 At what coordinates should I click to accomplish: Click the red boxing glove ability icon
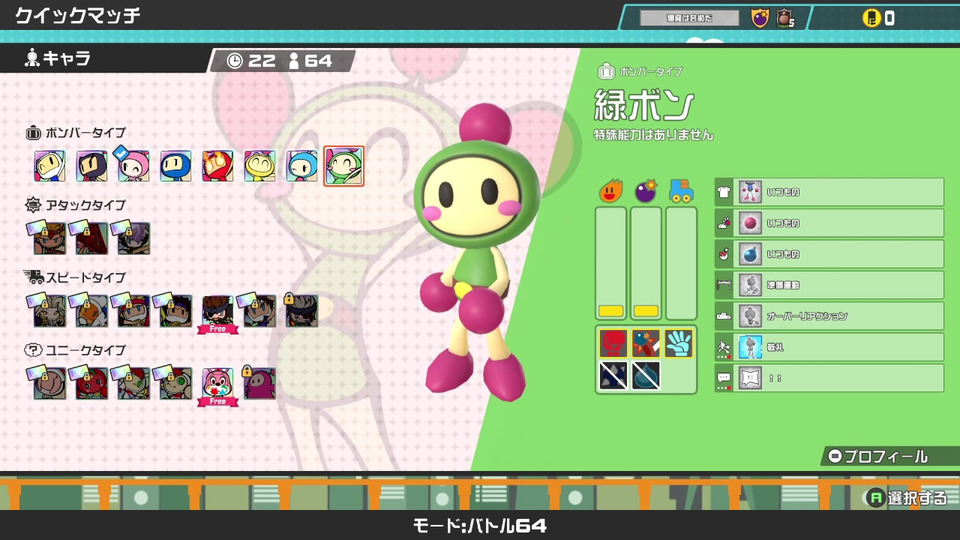tap(613, 343)
